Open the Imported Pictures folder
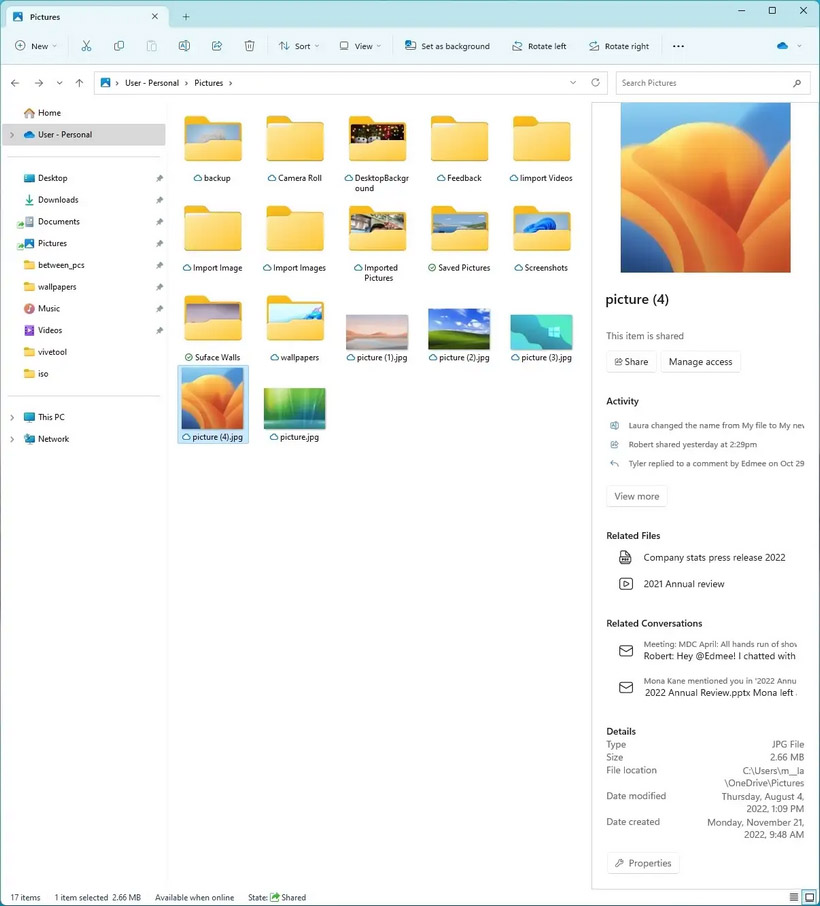Viewport: 820px width, 906px height. click(377, 243)
